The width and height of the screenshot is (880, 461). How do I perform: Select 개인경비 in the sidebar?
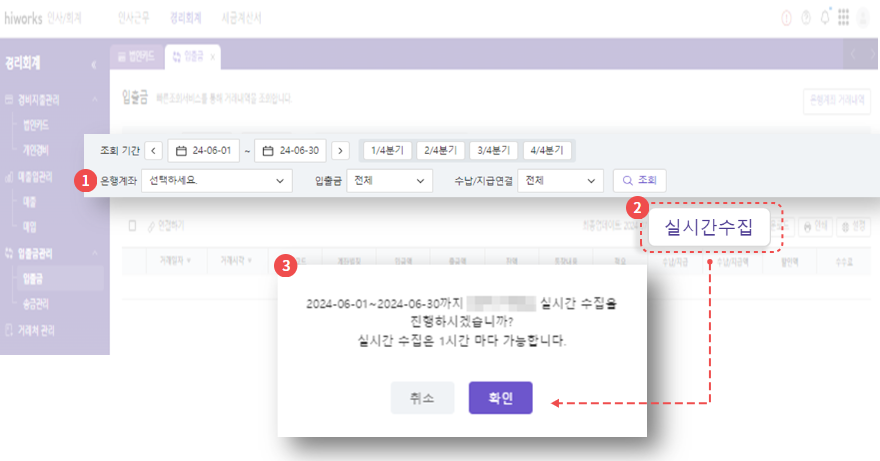pos(36,150)
